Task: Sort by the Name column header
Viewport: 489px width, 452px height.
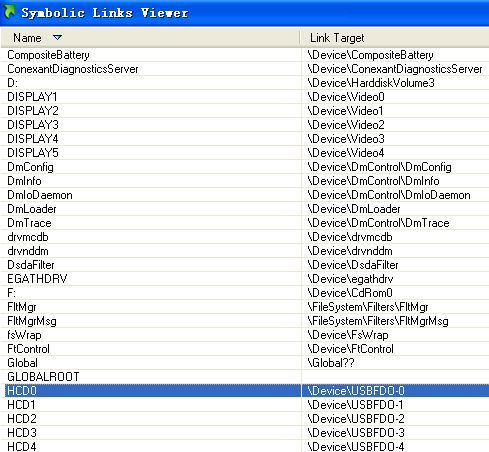Action: point(150,38)
